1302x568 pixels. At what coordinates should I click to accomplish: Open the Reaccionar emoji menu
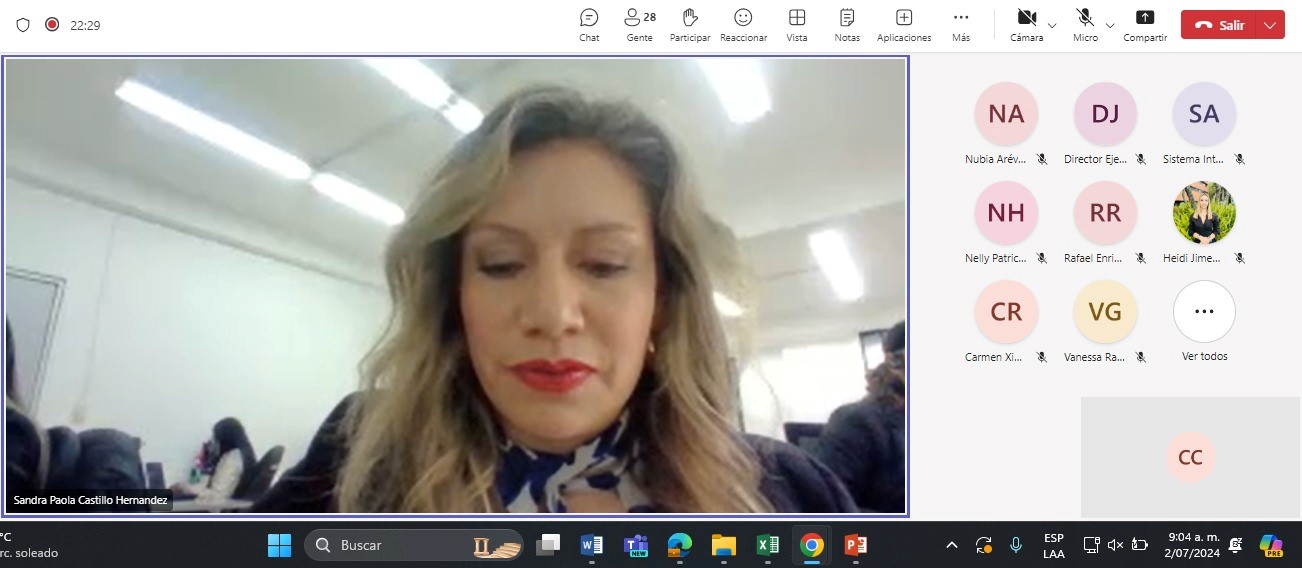coord(743,24)
